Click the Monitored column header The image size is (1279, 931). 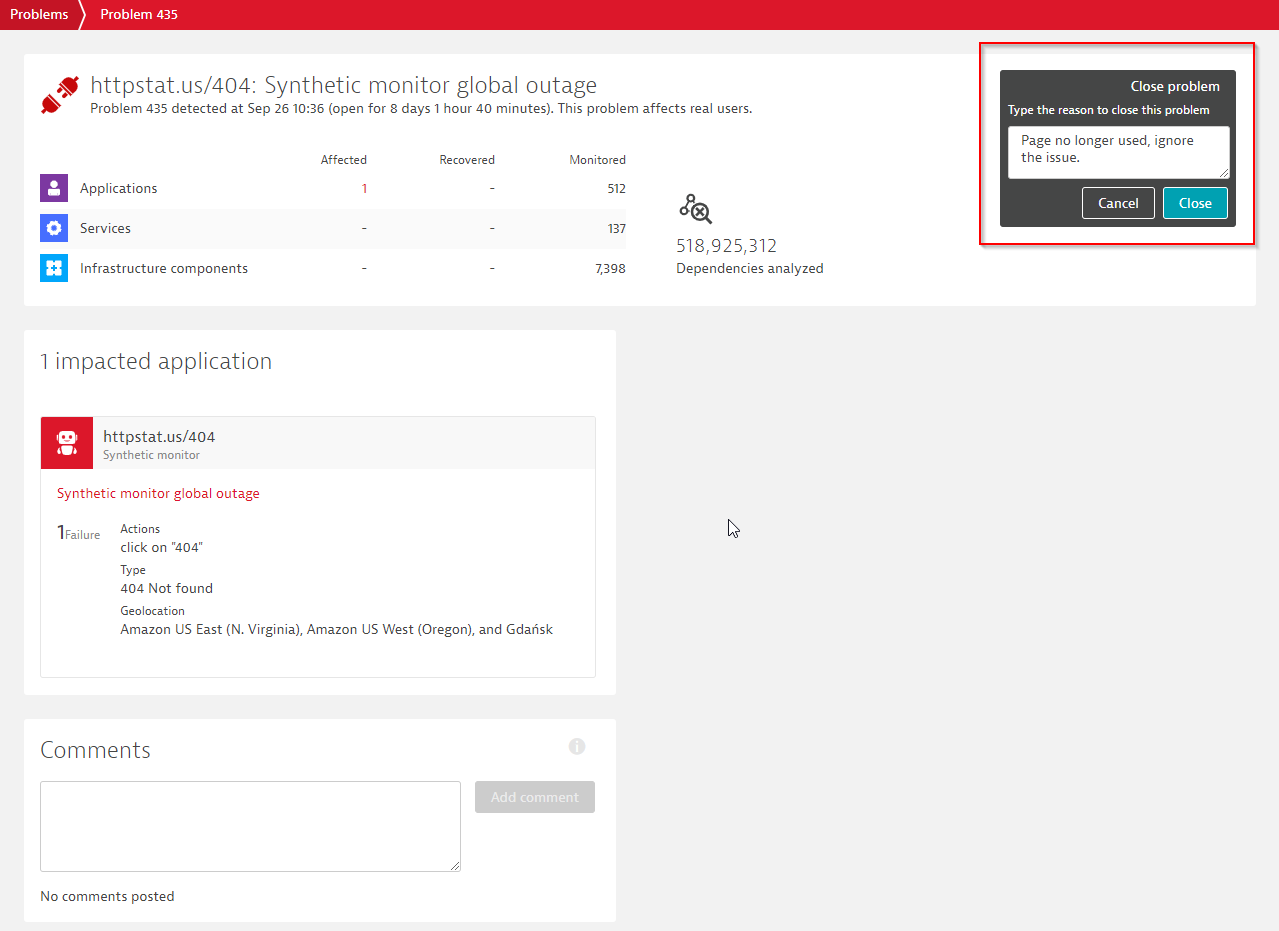598,160
